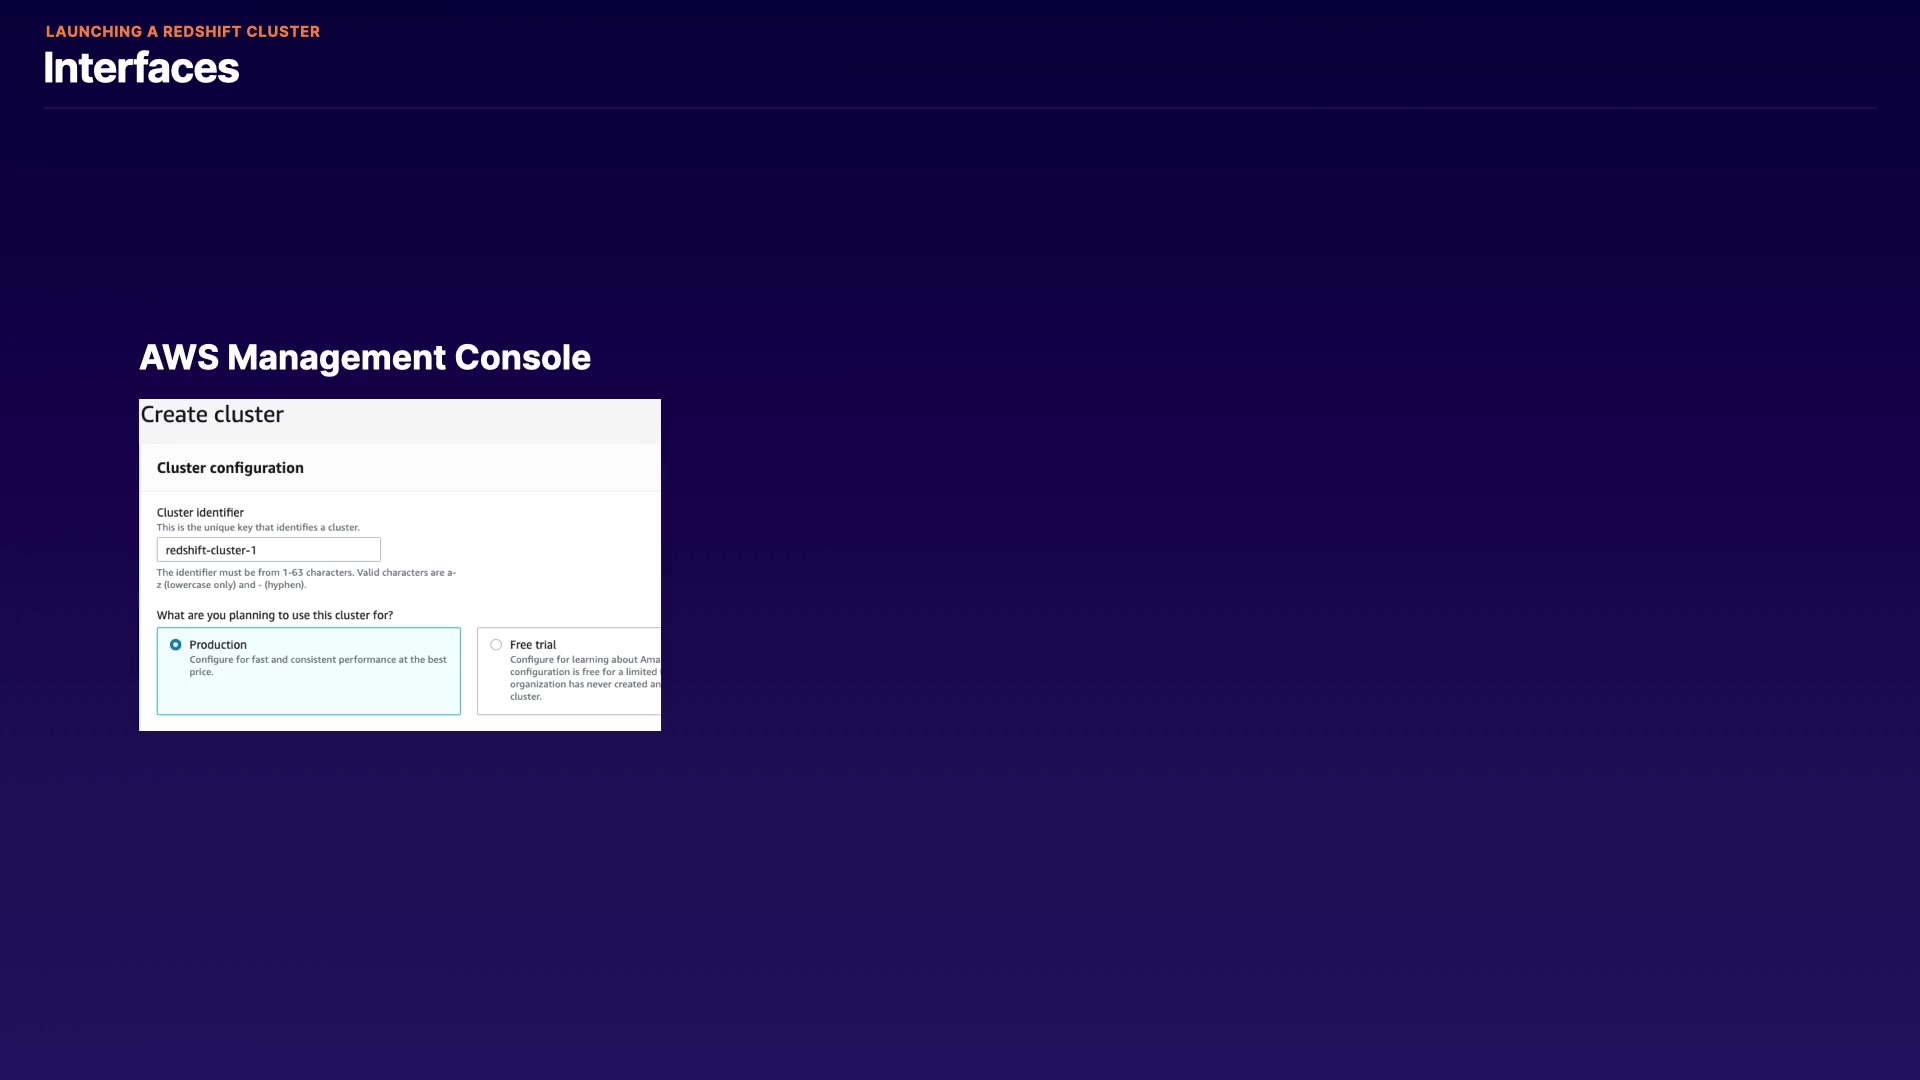Click the Interfaces slide title
The height and width of the screenshot is (1080, 1920).
[141, 68]
